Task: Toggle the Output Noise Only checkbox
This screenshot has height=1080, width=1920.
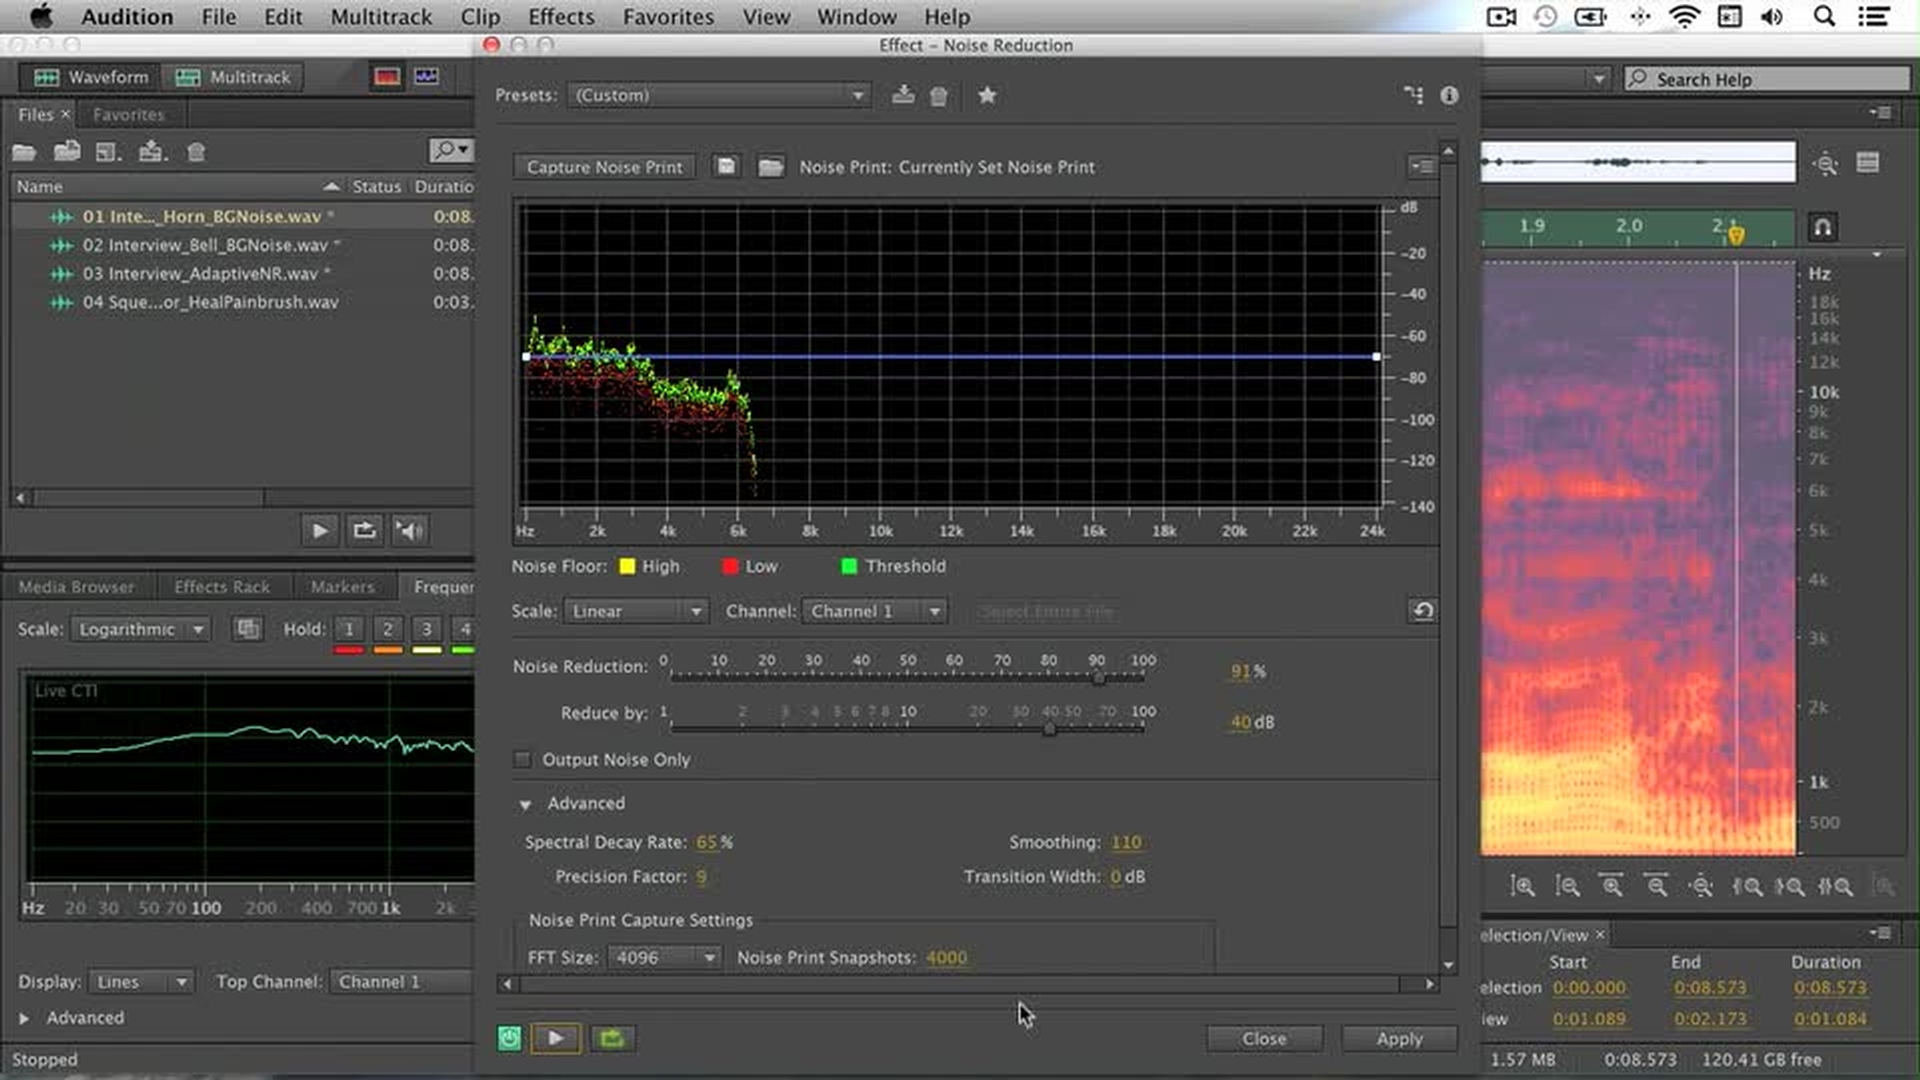Action: (521, 760)
